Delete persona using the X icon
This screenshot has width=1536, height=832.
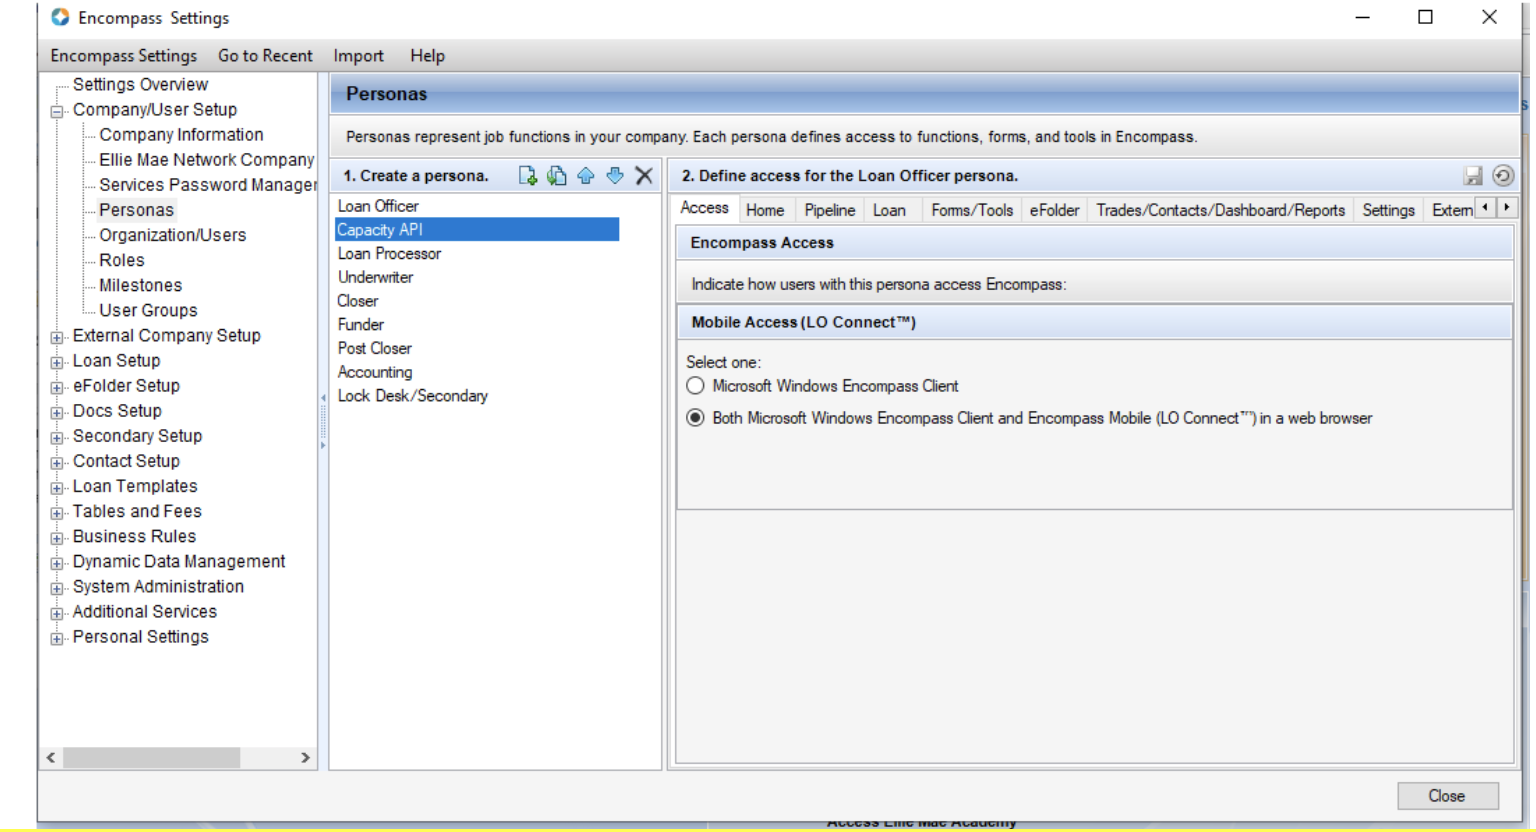[644, 176]
